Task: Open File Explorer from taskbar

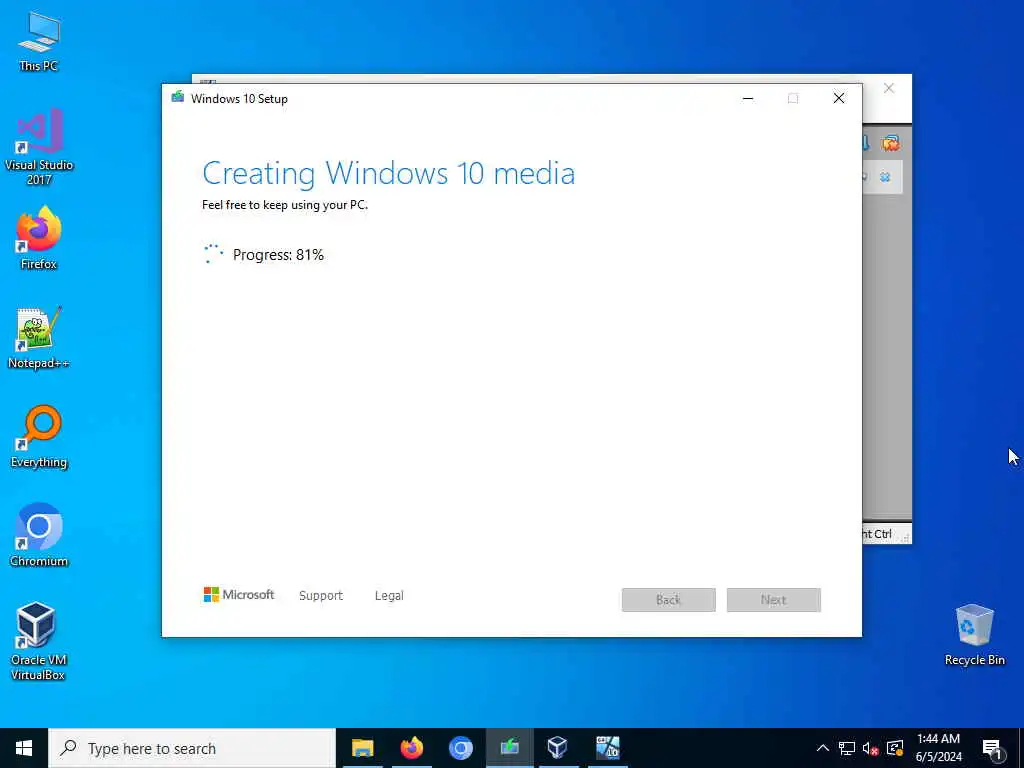Action: pyautogui.click(x=362, y=748)
